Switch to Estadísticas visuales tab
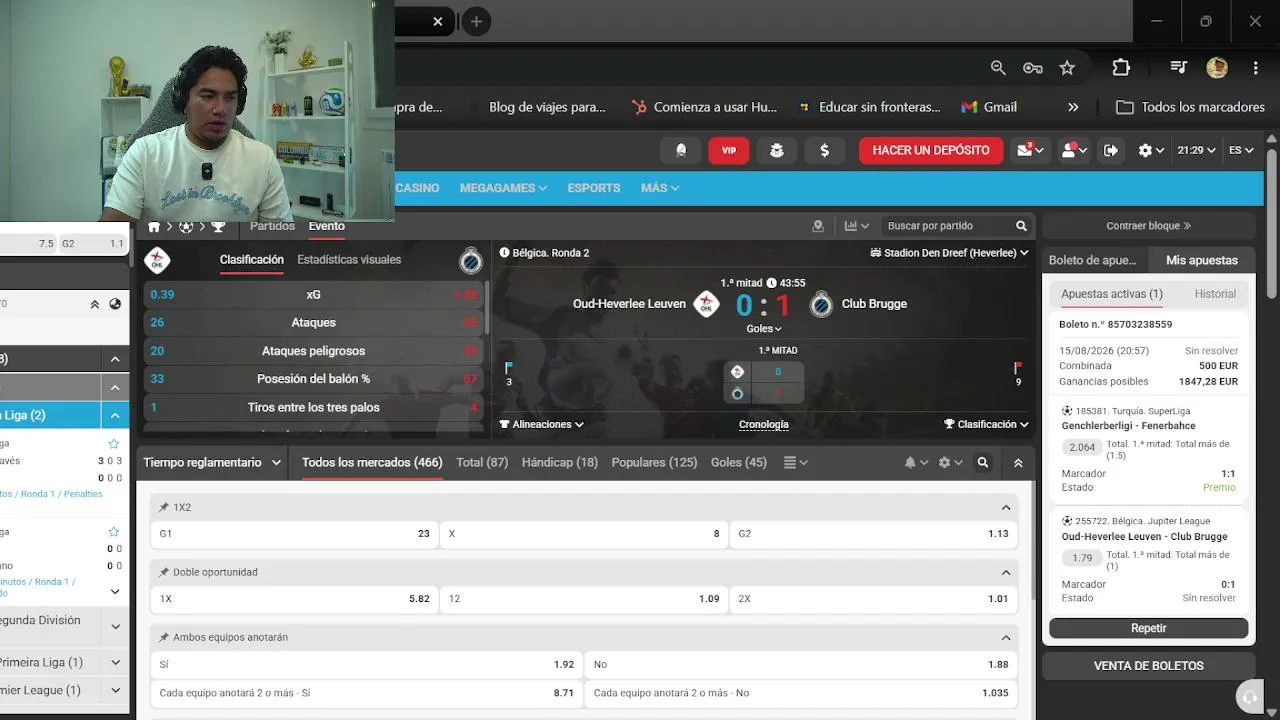 tap(349, 260)
